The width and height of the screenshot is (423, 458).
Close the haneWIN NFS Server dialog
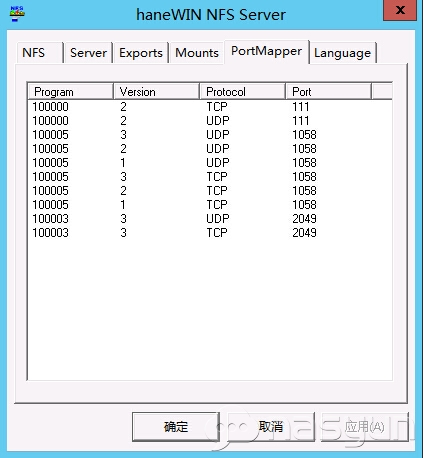400,10
